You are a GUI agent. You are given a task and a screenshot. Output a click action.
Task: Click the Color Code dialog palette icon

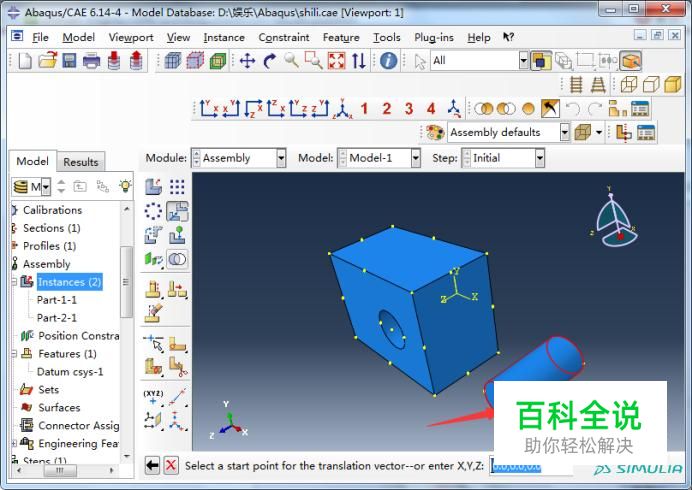pyautogui.click(x=435, y=132)
